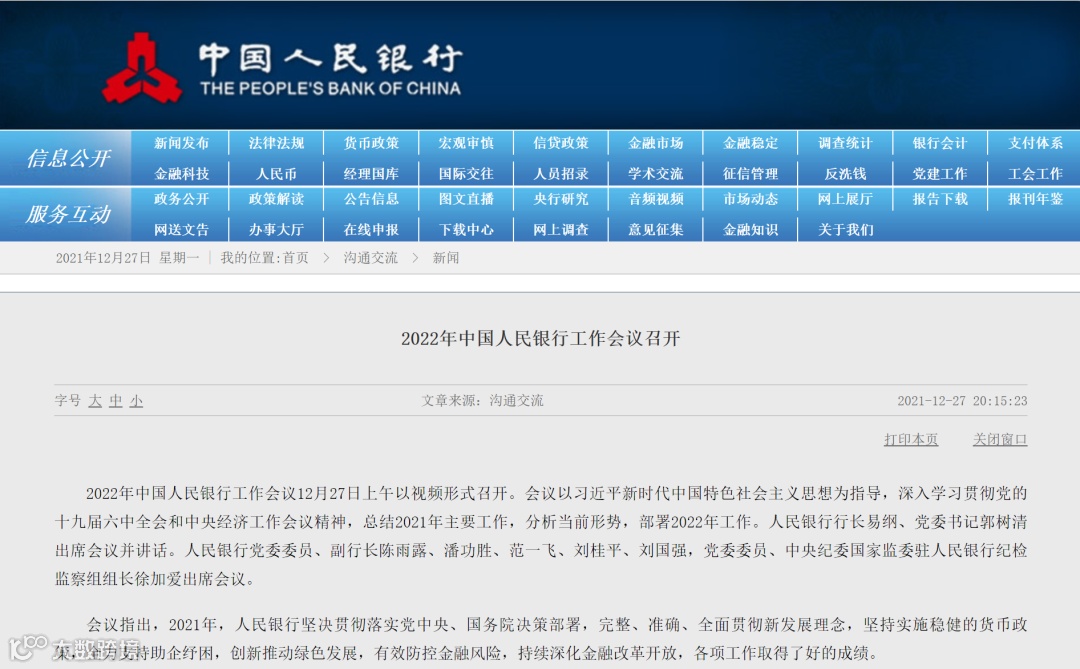Click the 服务互动 category header

click(x=68, y=214)
